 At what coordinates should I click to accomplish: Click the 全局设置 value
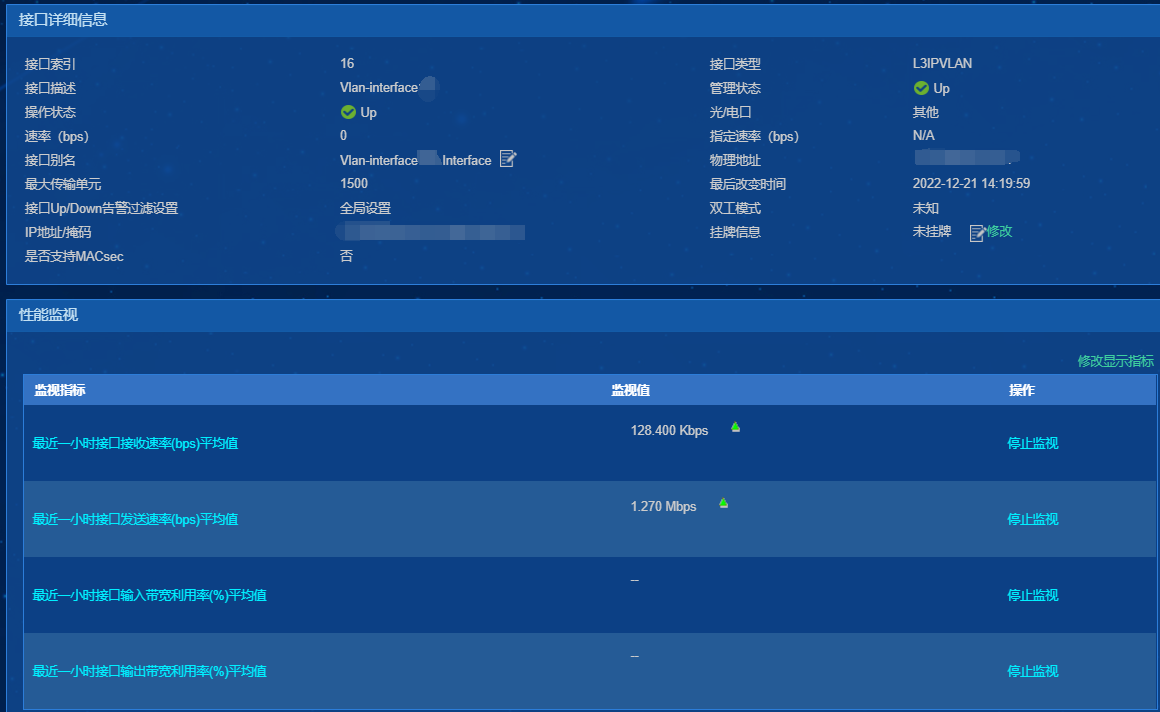point(365,208)
